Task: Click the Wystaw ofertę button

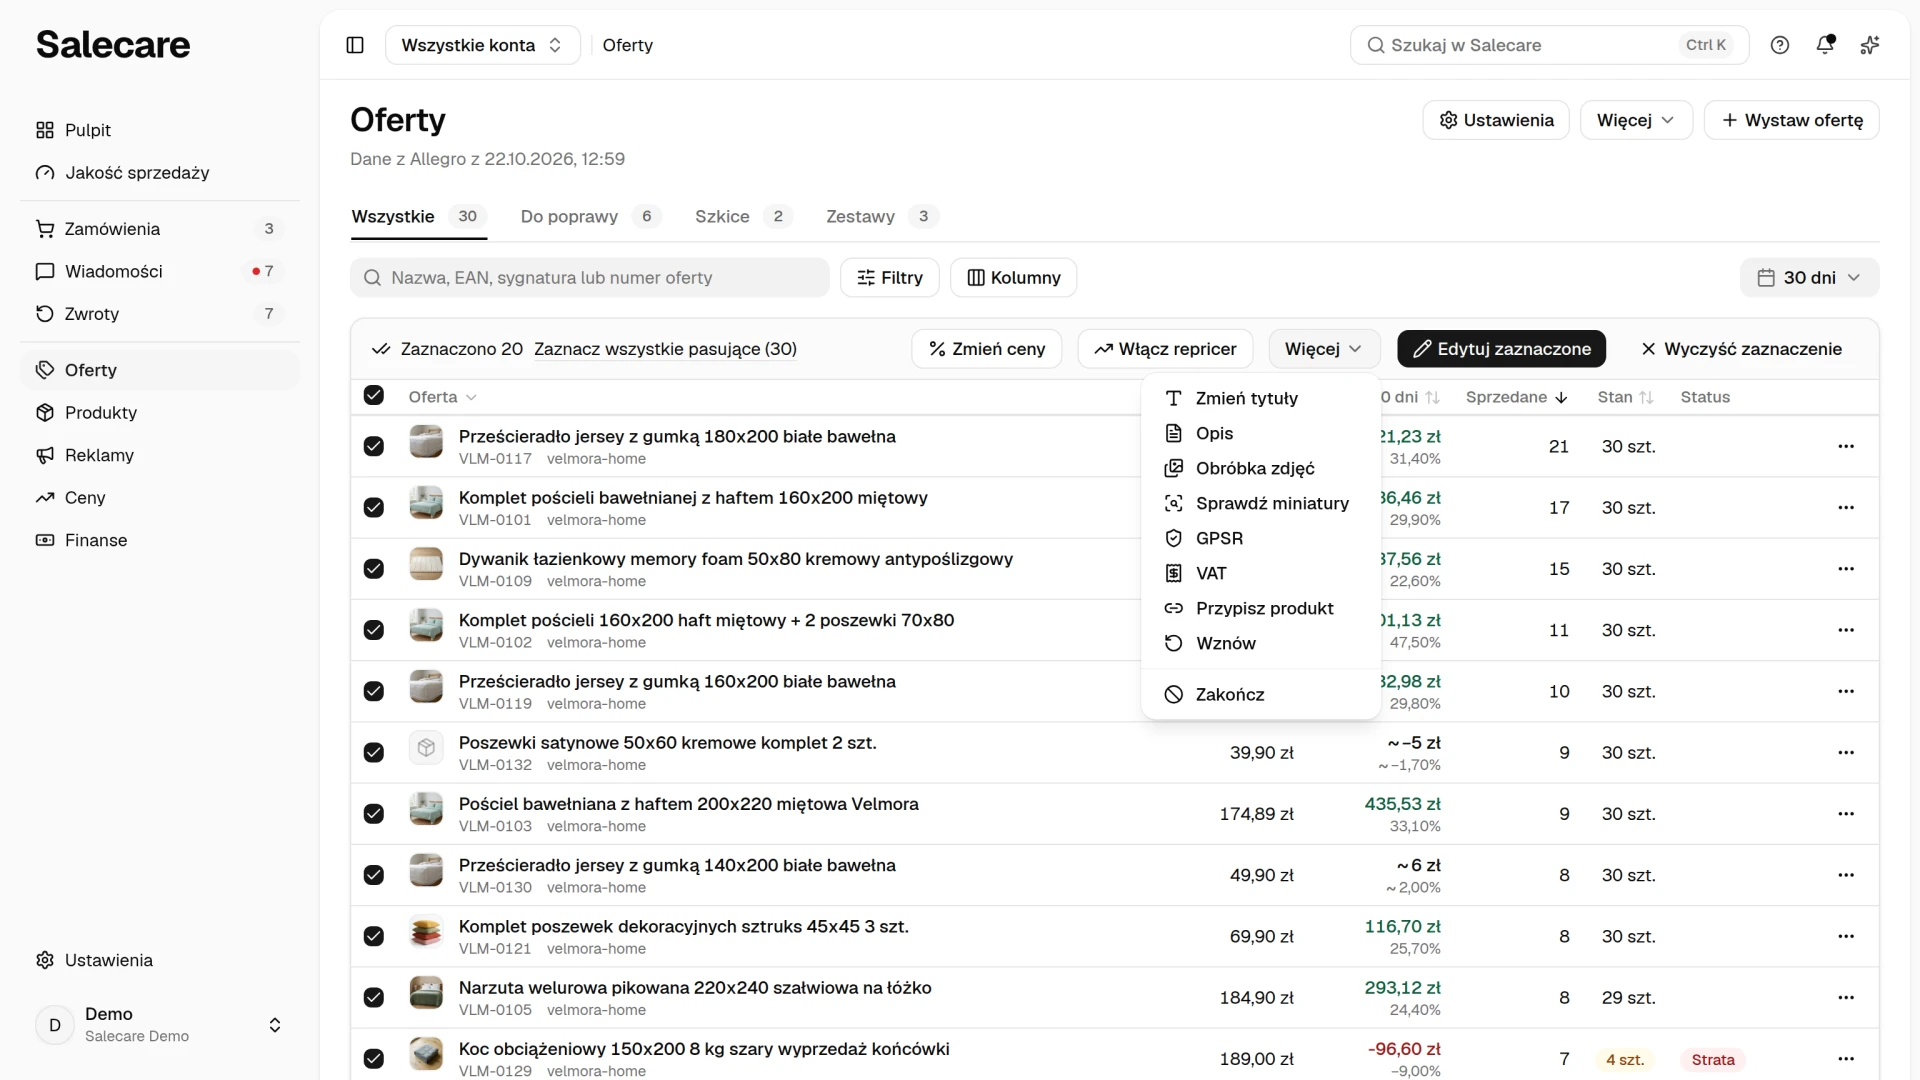Action: (x=1791, y=120)
